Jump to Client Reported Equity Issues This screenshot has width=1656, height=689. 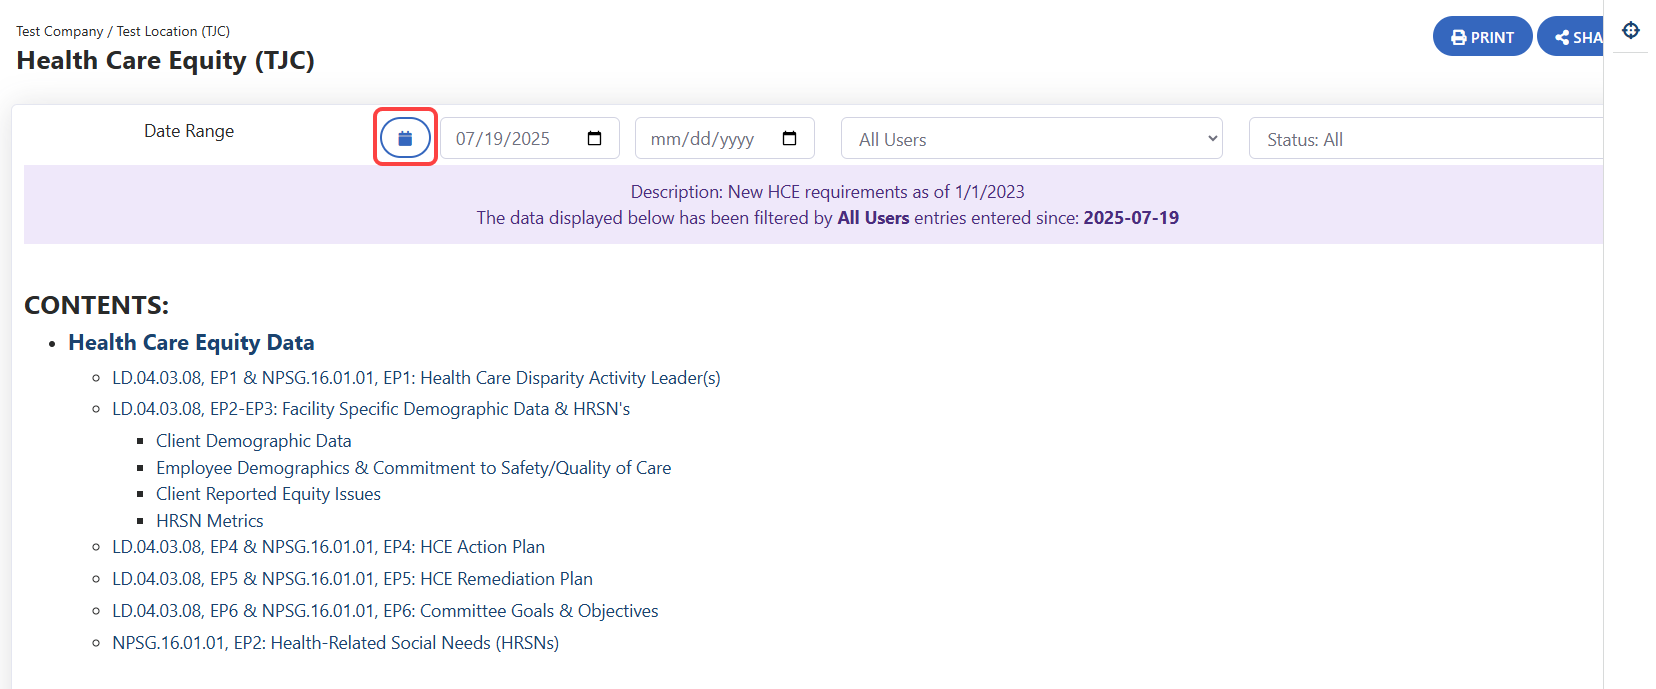[x=268, y=494]
